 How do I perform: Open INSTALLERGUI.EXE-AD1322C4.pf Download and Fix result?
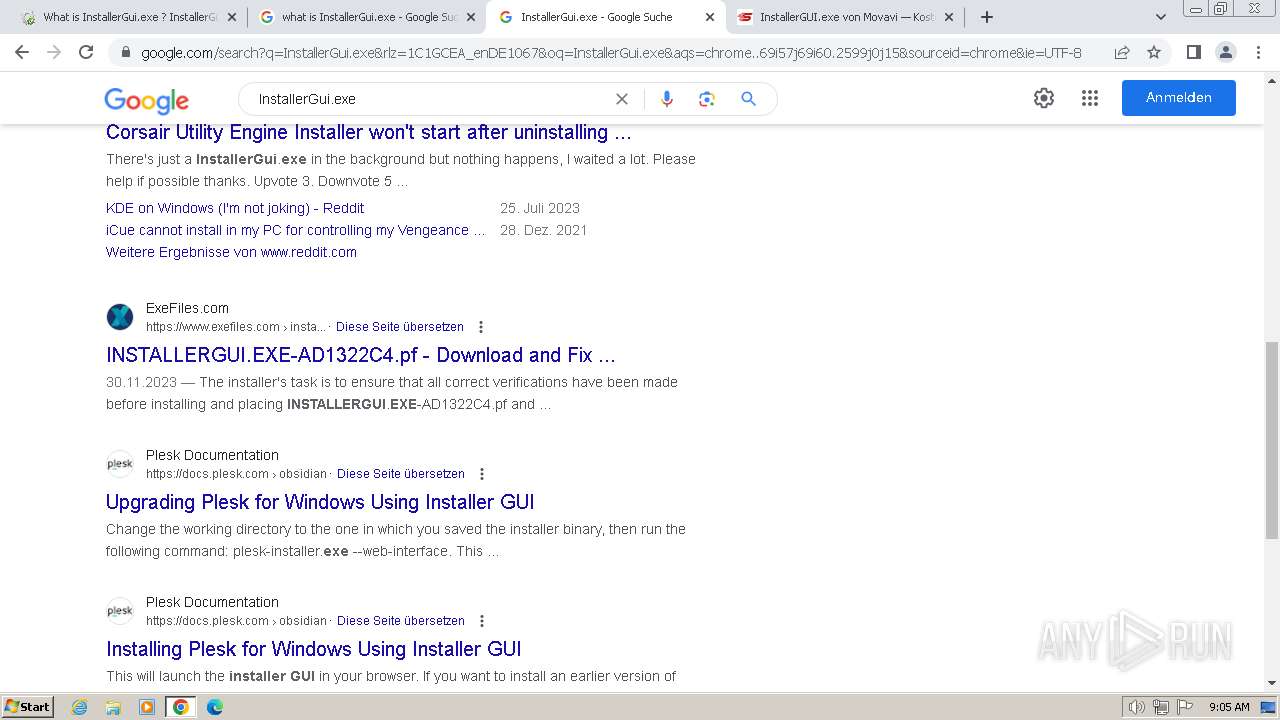[361, 355]
